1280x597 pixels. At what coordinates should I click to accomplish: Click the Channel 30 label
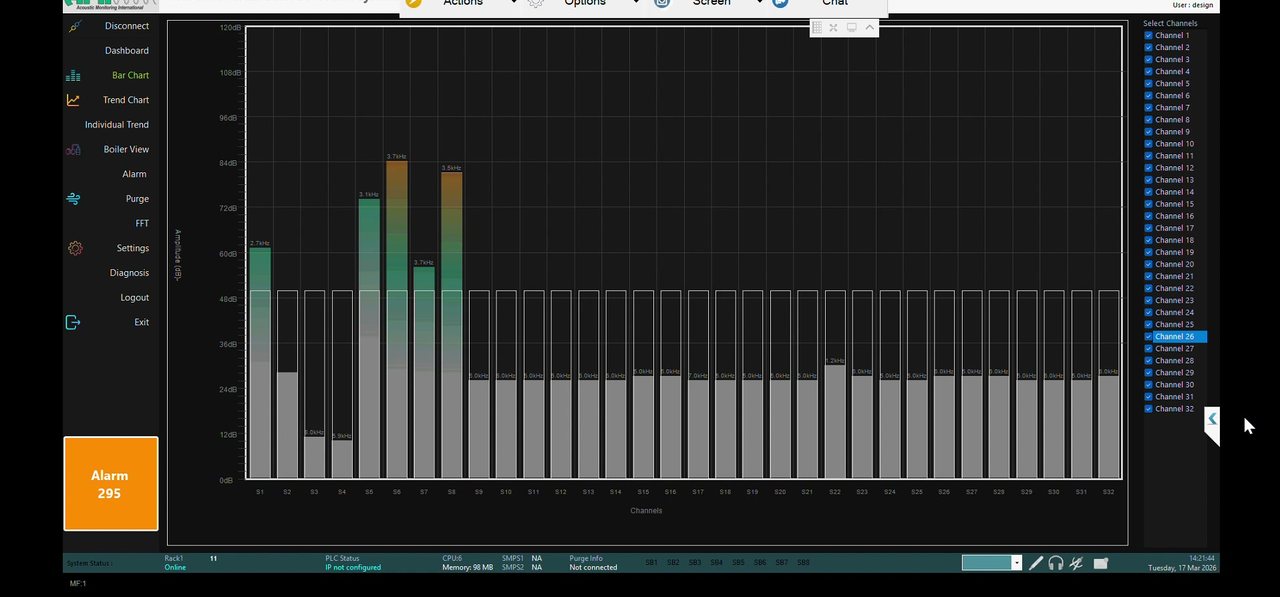(x=1174, y=385)
